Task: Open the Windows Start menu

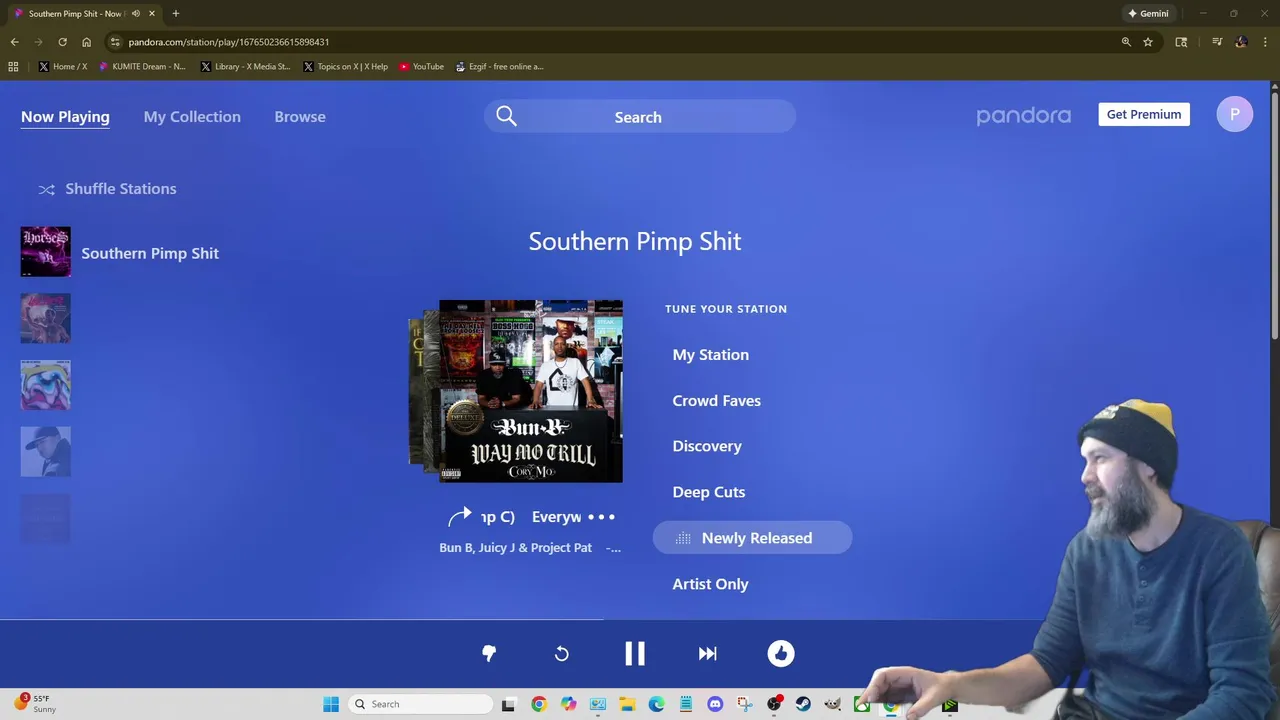Action: coord(331,704)
